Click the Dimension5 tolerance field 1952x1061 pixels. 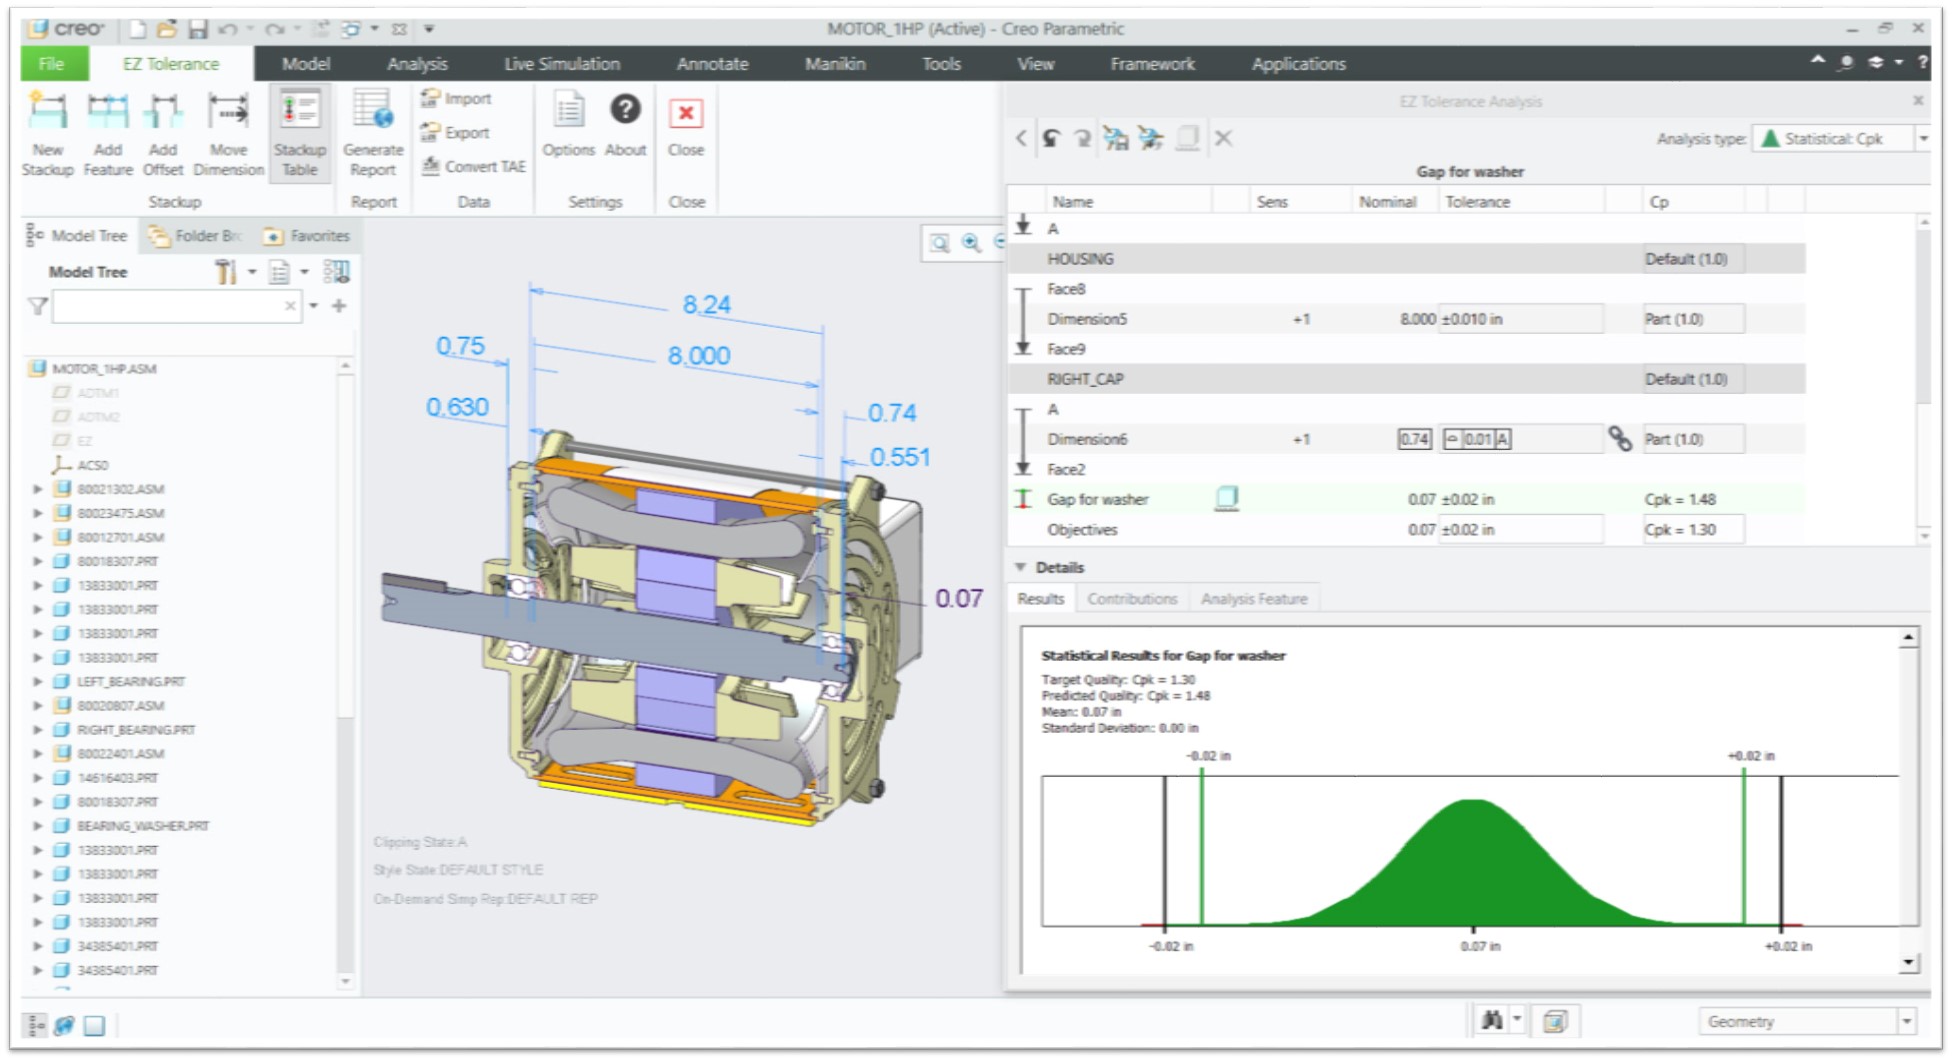coord(1520,319)
